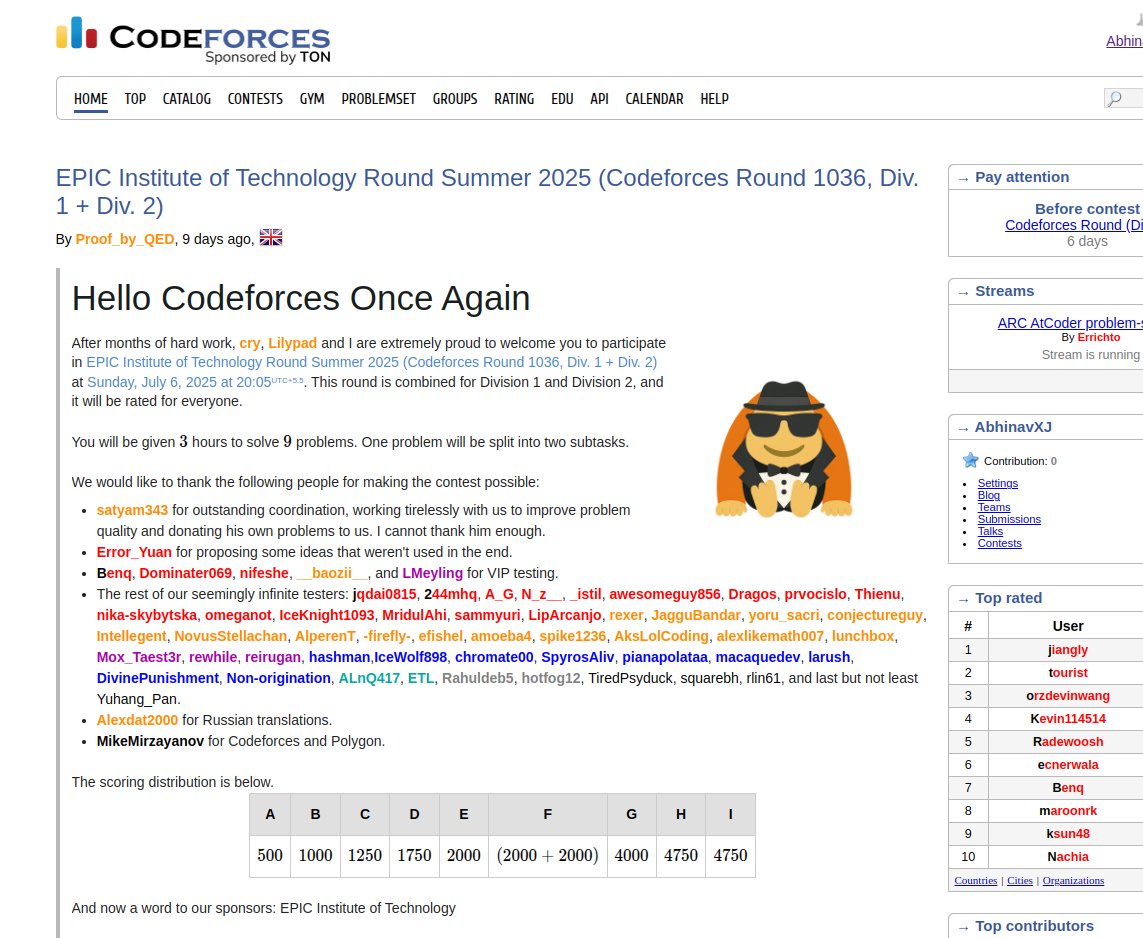The height and width of the screenshot is (938, 1143).
Task: Open the Countries rating link
Action: click(975, 880)
